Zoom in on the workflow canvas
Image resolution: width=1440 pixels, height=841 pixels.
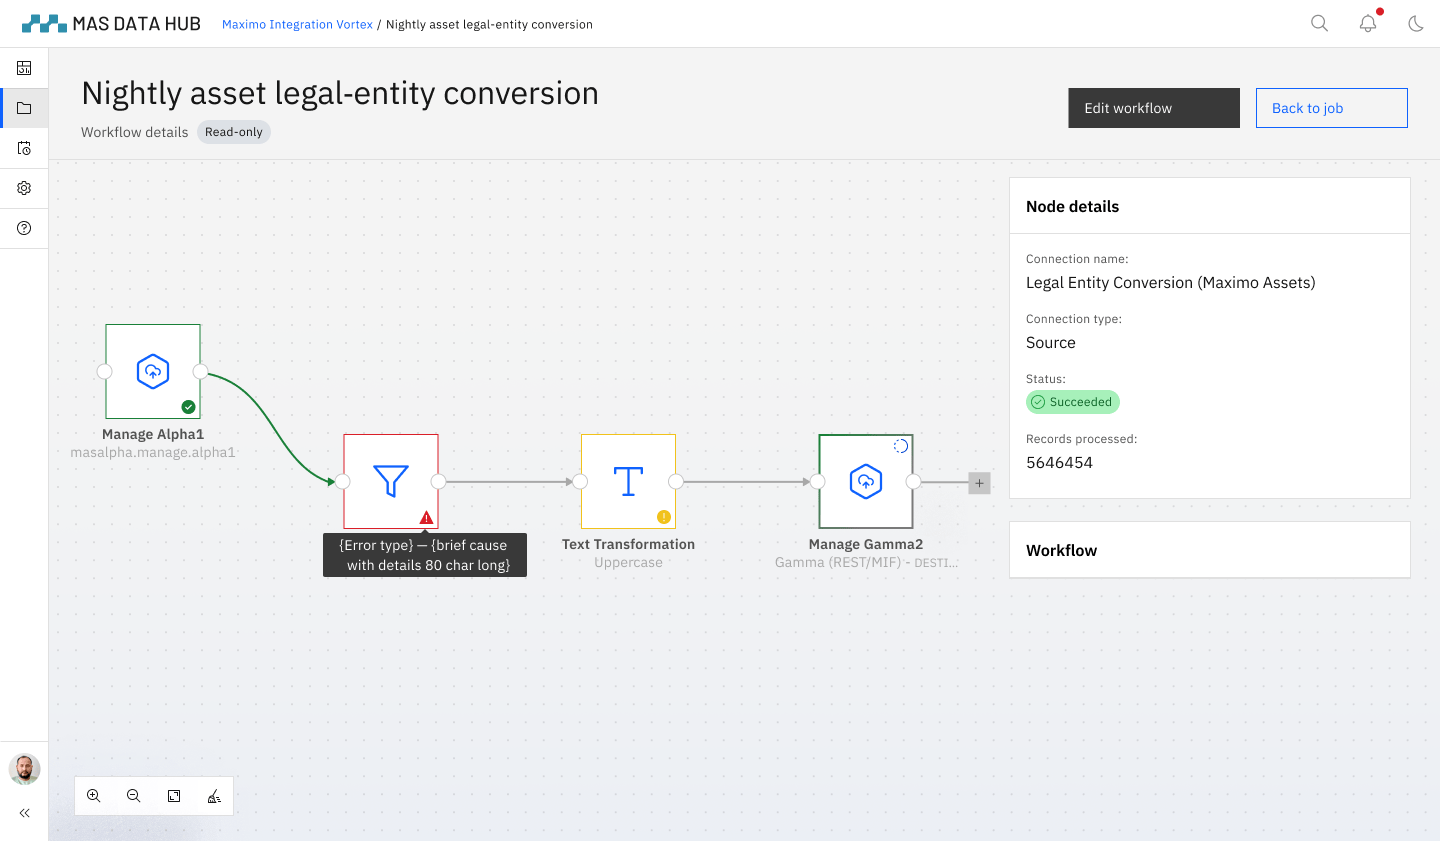pyautogui.click(x=94, y=796)
